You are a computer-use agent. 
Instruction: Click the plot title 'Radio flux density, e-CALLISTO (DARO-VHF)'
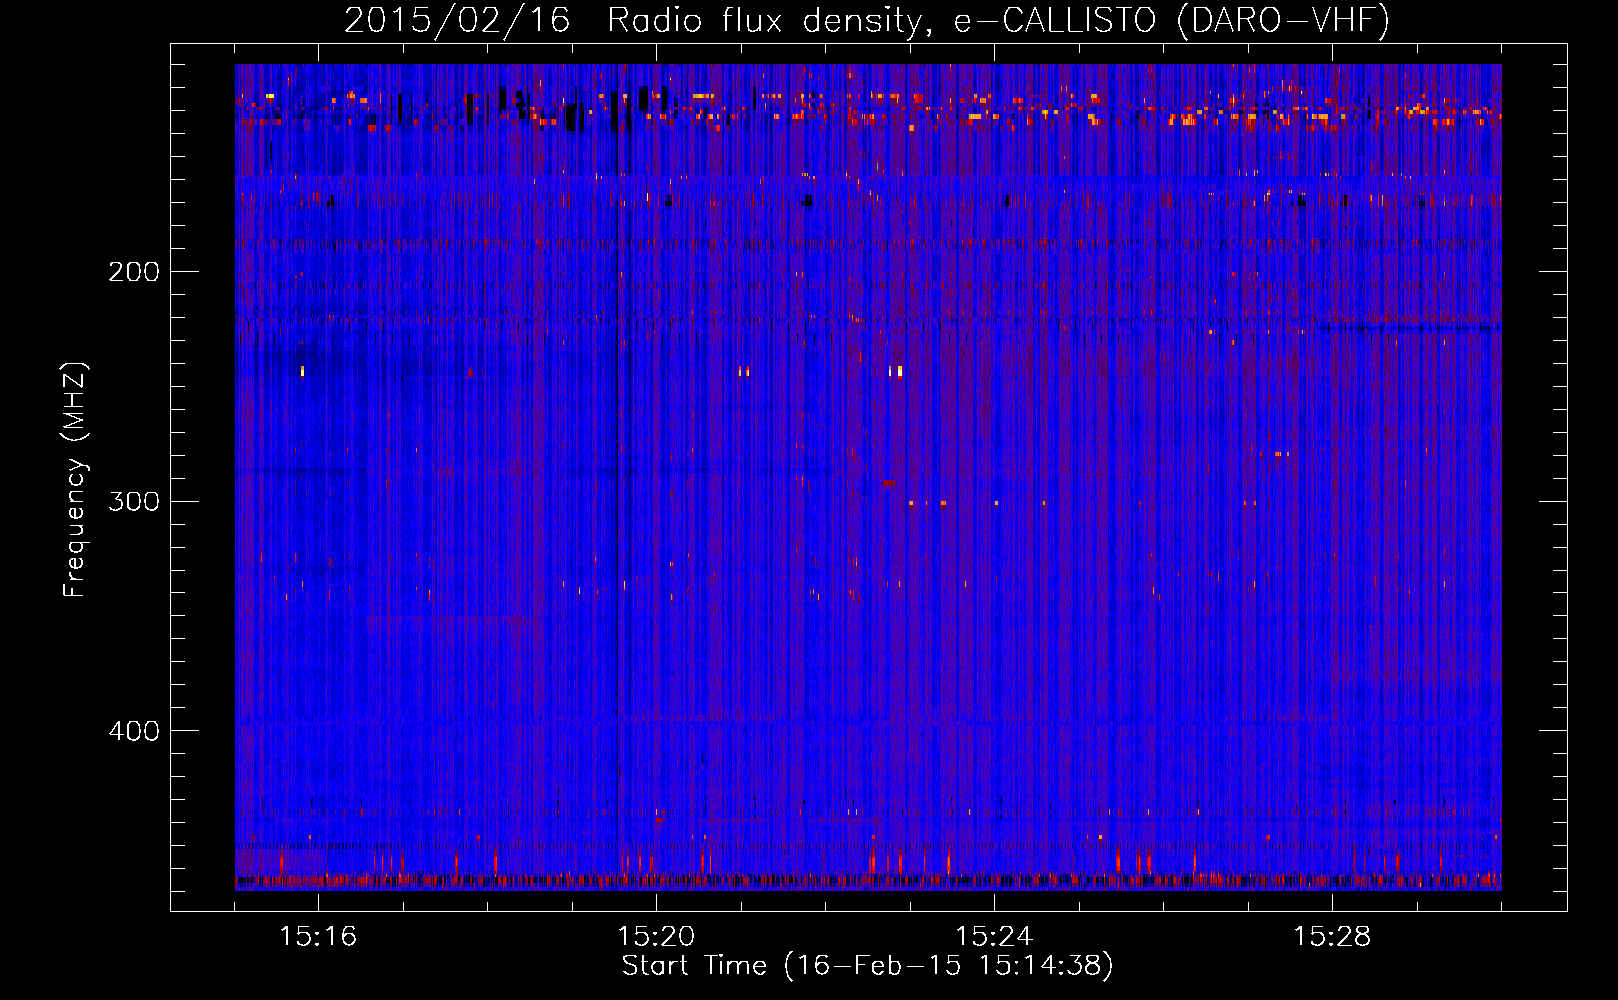[998, 21]
